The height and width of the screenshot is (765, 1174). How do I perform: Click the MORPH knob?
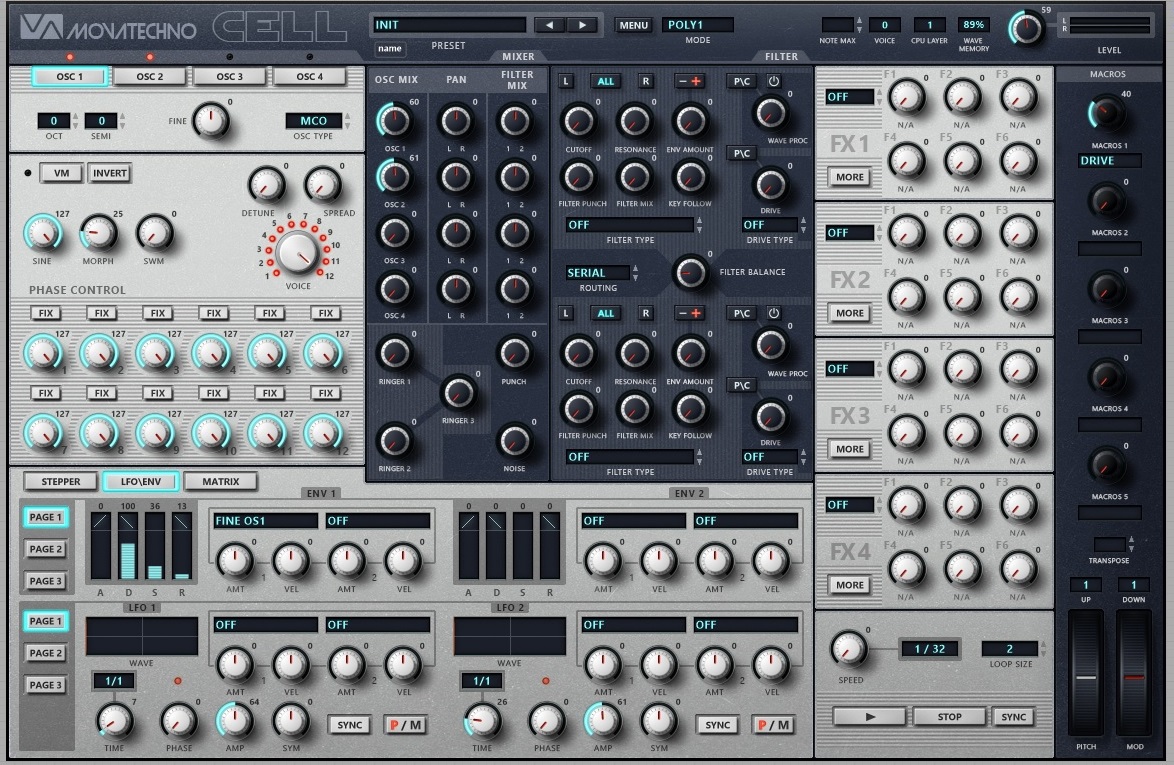click(x=98, y=233)
